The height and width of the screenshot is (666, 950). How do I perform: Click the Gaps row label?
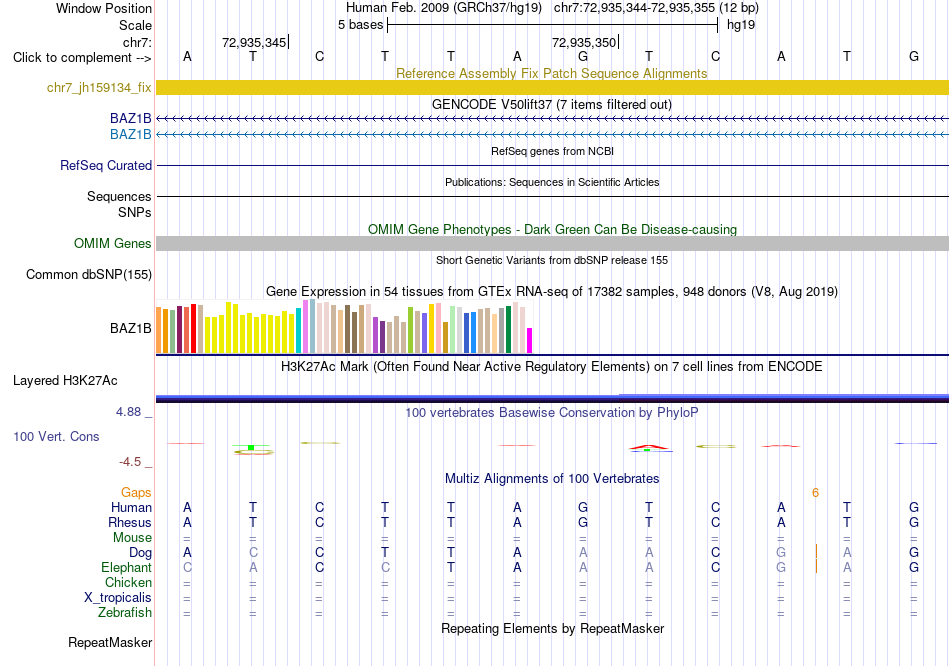pyautogui.click(x=136, y=493)
